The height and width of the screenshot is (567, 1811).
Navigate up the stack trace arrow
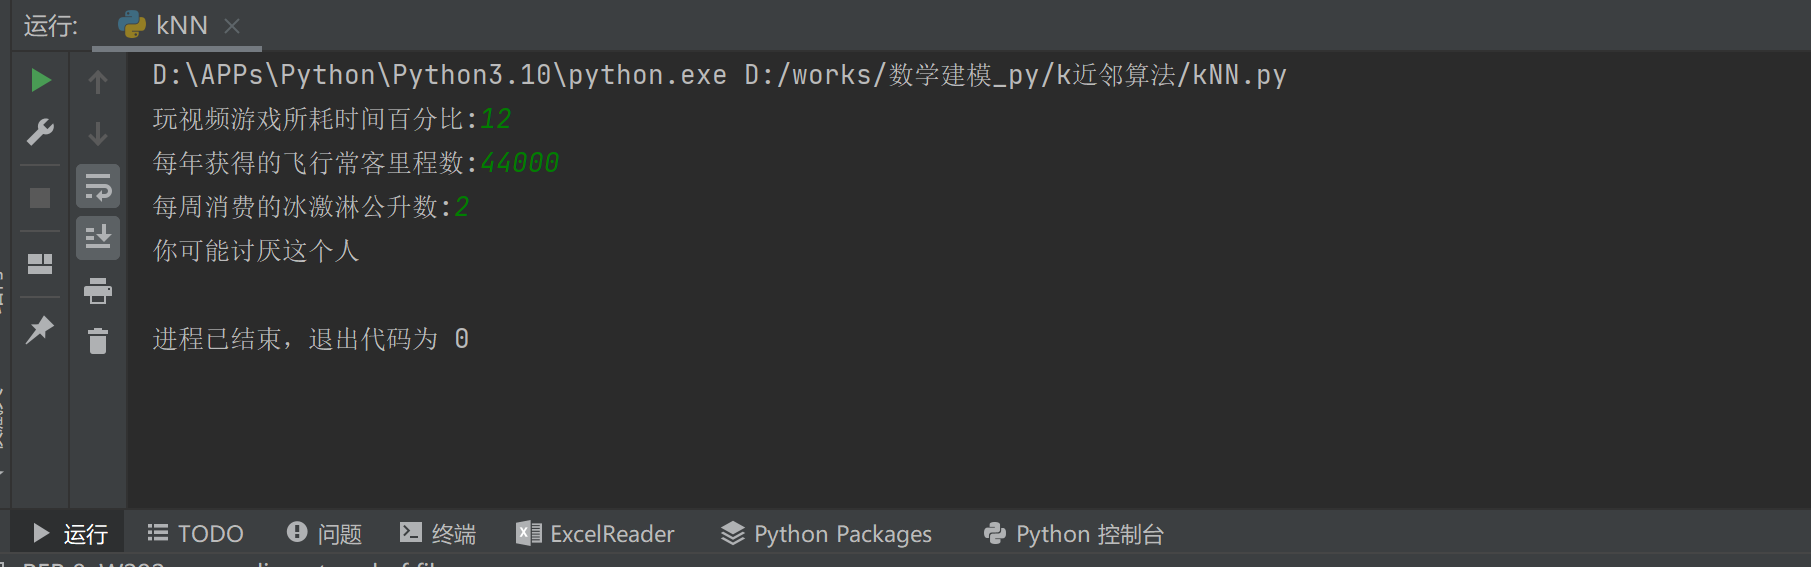tap(98, 81)
